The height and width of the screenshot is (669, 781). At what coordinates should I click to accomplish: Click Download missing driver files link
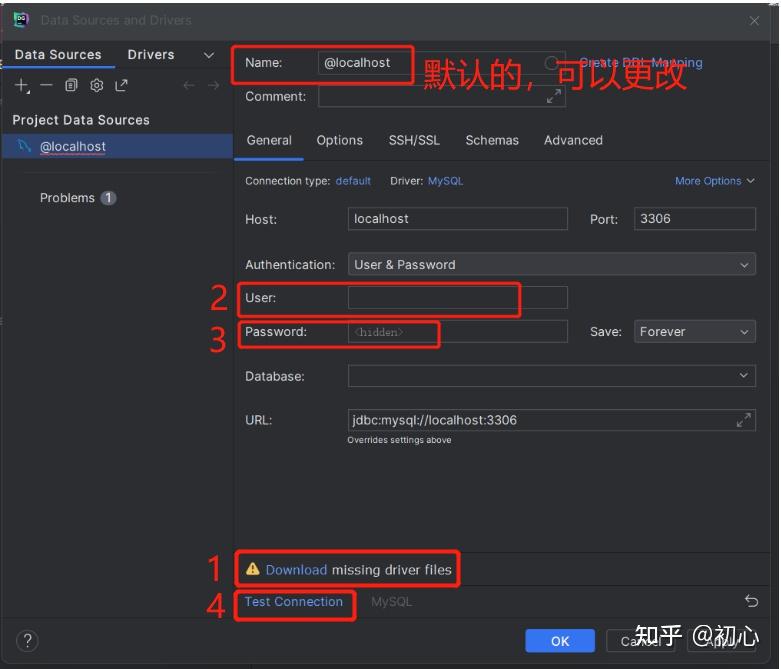[x=296, y=570]
